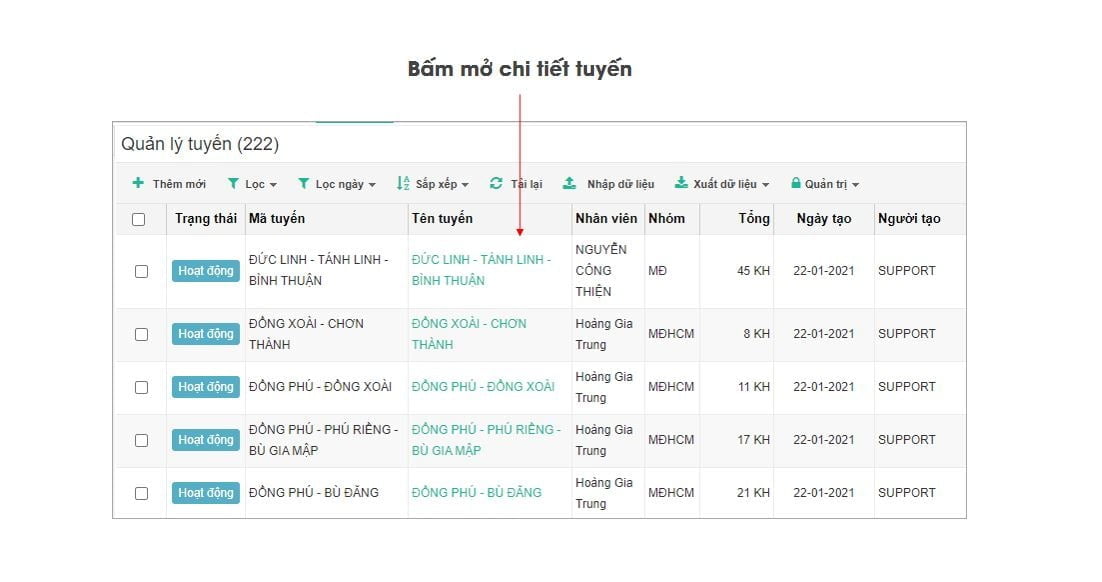
Task: Click the A-Z sort icon for Sắp xếp
Action: tap(403, 183)
